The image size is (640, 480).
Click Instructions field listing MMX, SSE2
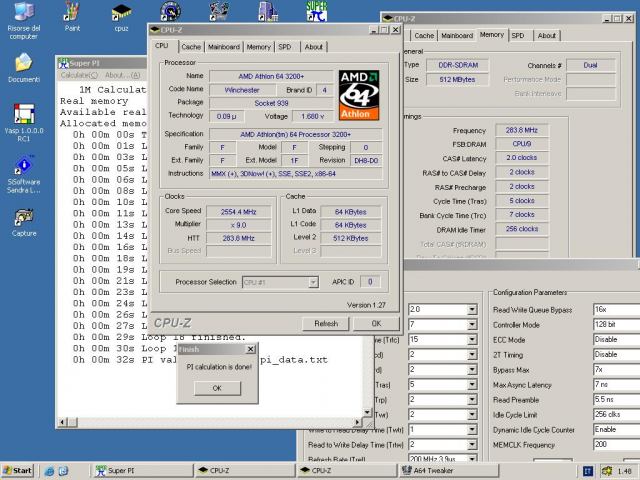(296, 174)
